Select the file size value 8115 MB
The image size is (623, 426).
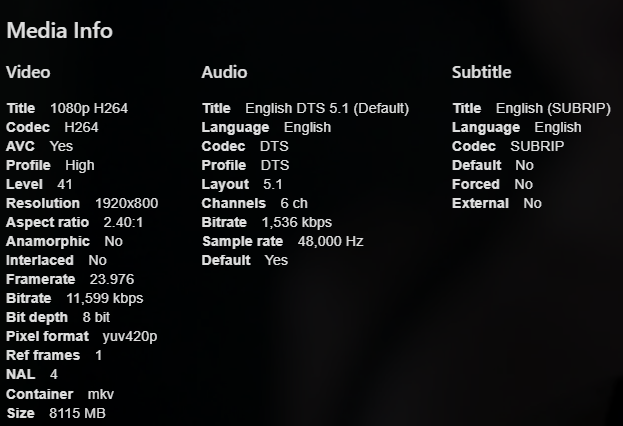[x=77, y=413]
